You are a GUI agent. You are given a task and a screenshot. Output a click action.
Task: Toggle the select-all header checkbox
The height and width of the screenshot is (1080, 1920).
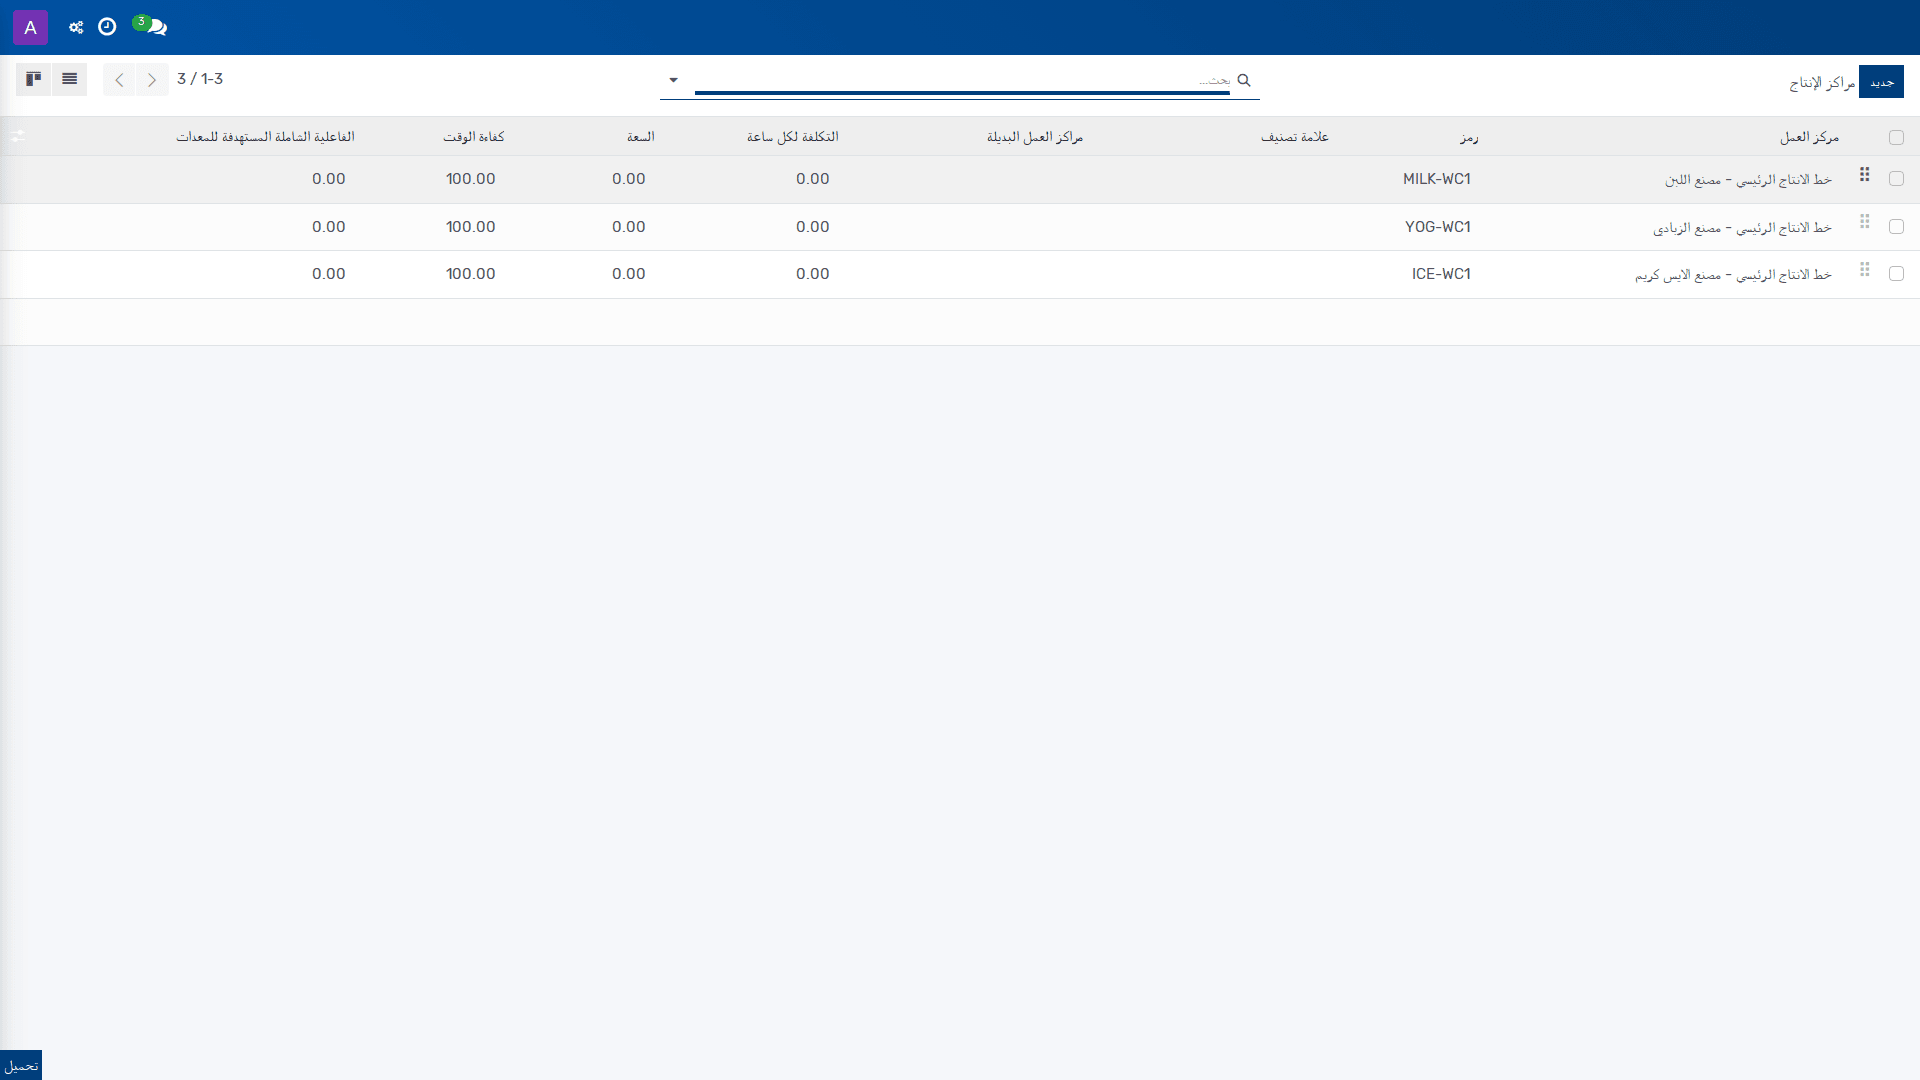(1896, 138)
